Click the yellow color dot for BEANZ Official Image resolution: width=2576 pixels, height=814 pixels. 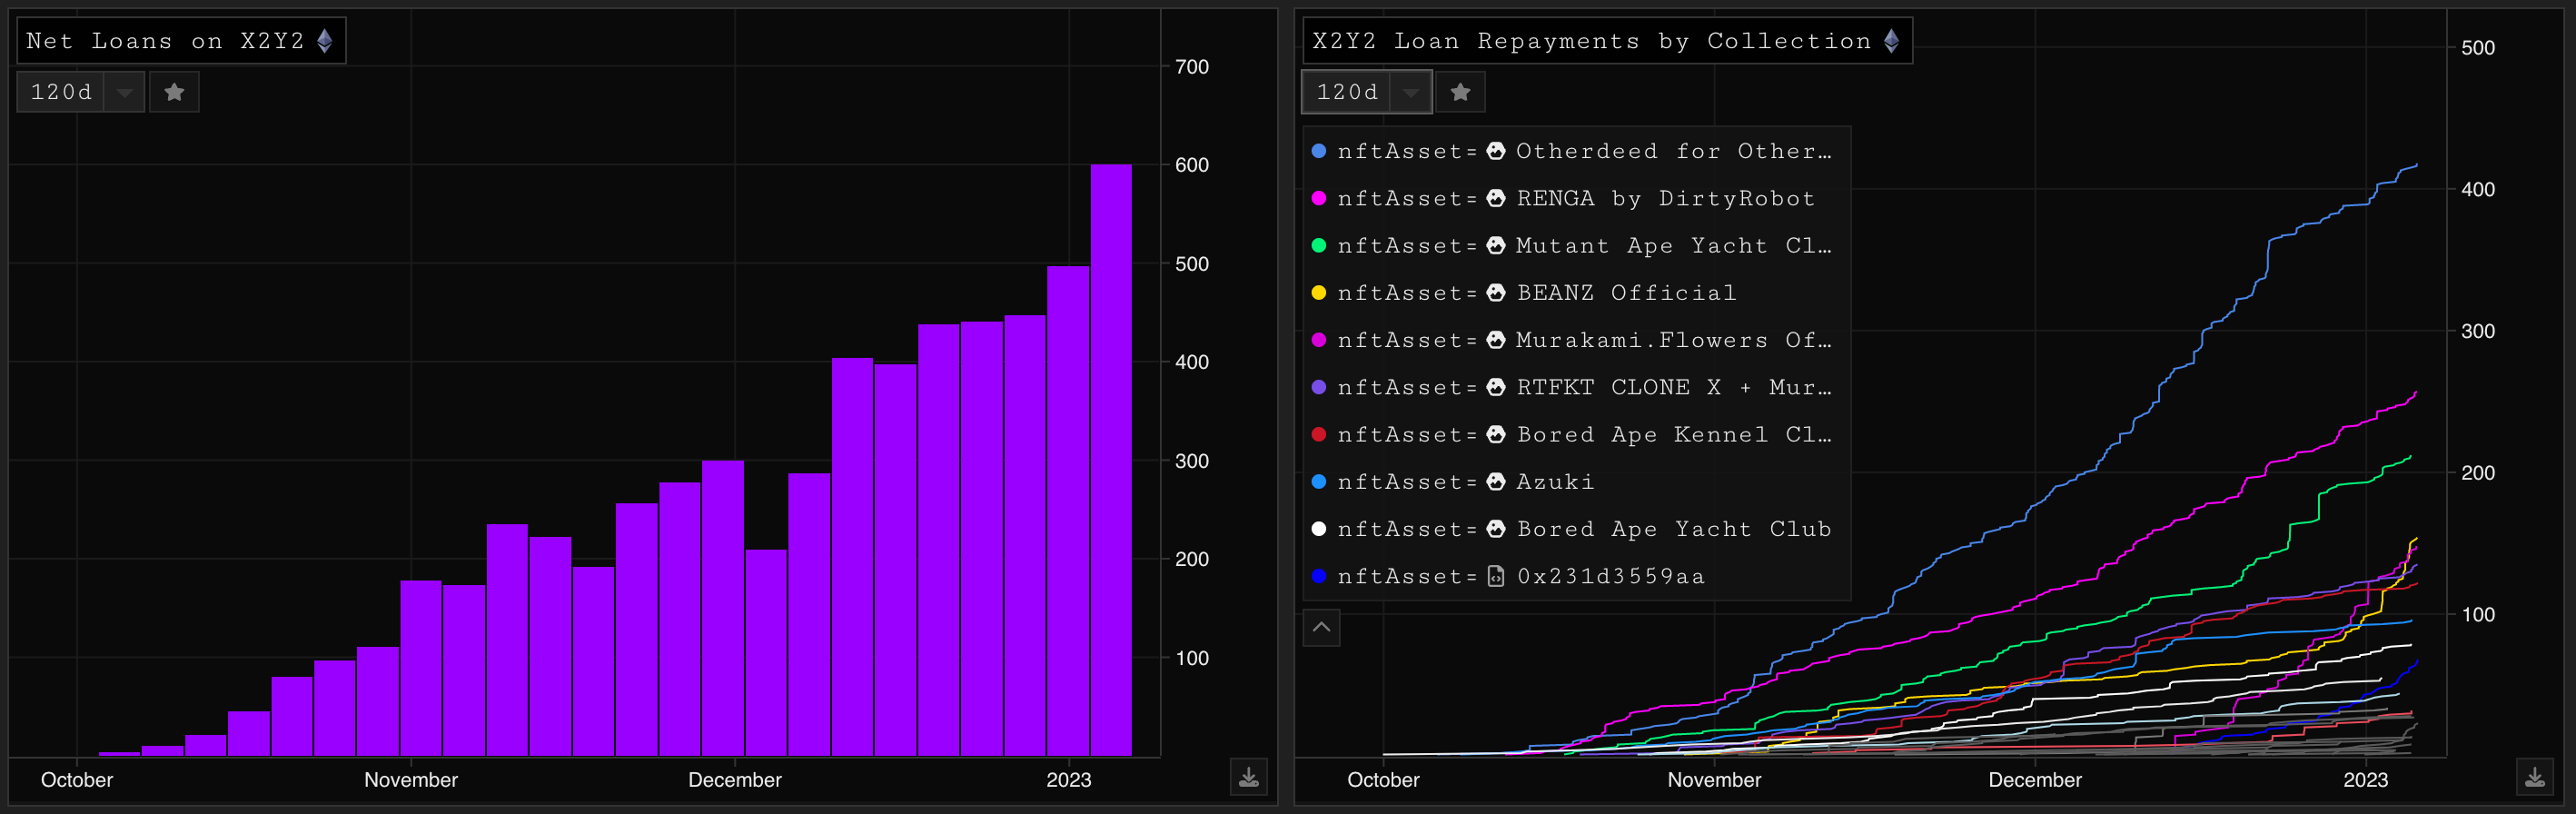(1319, 293)
